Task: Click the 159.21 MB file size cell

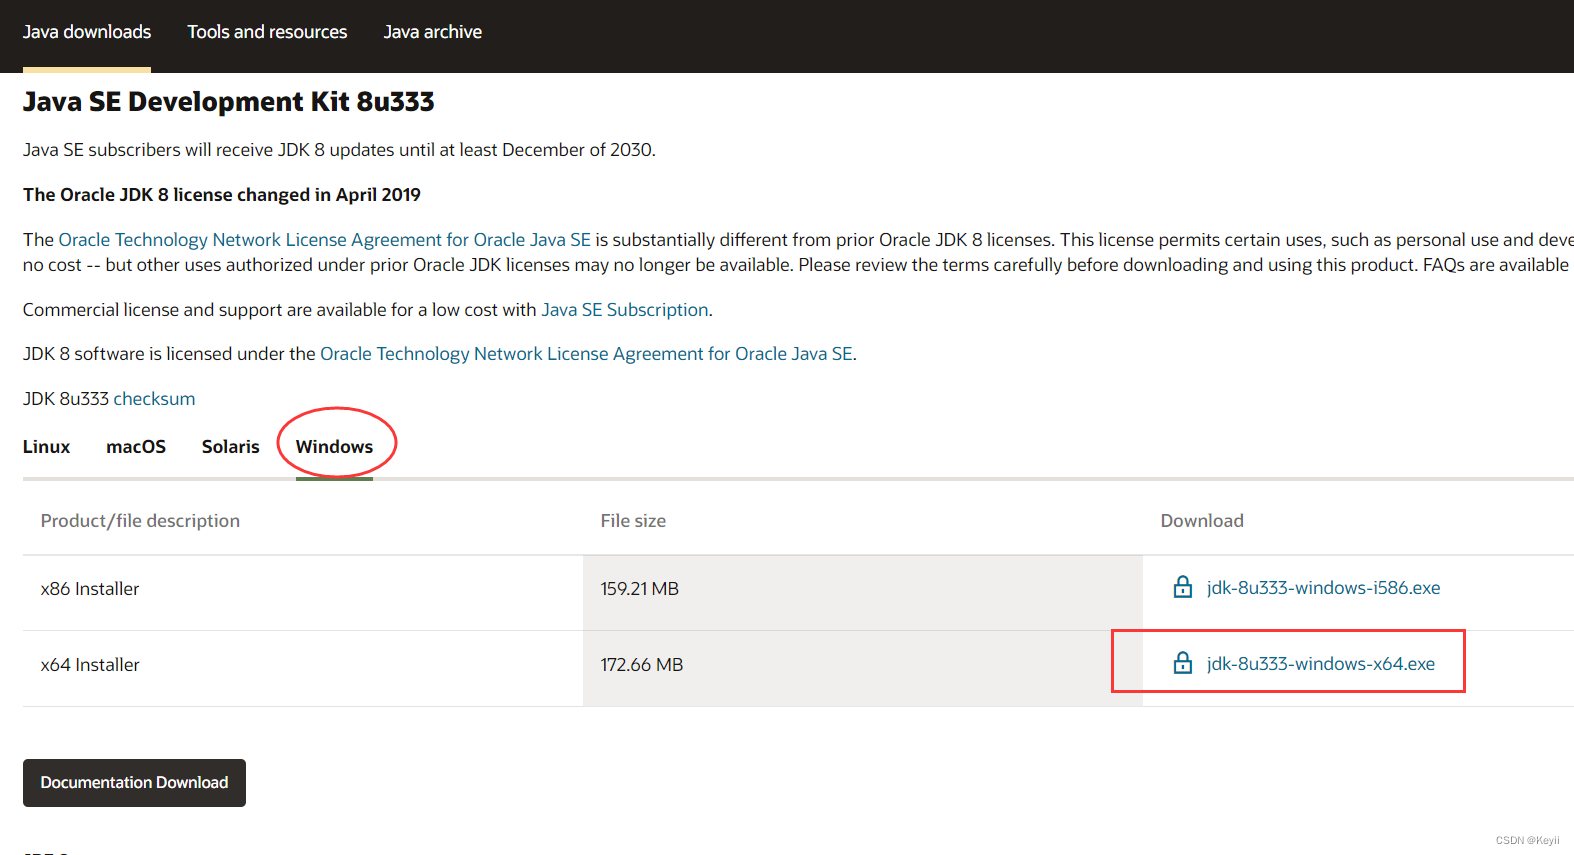Action: tap(863, 593)
